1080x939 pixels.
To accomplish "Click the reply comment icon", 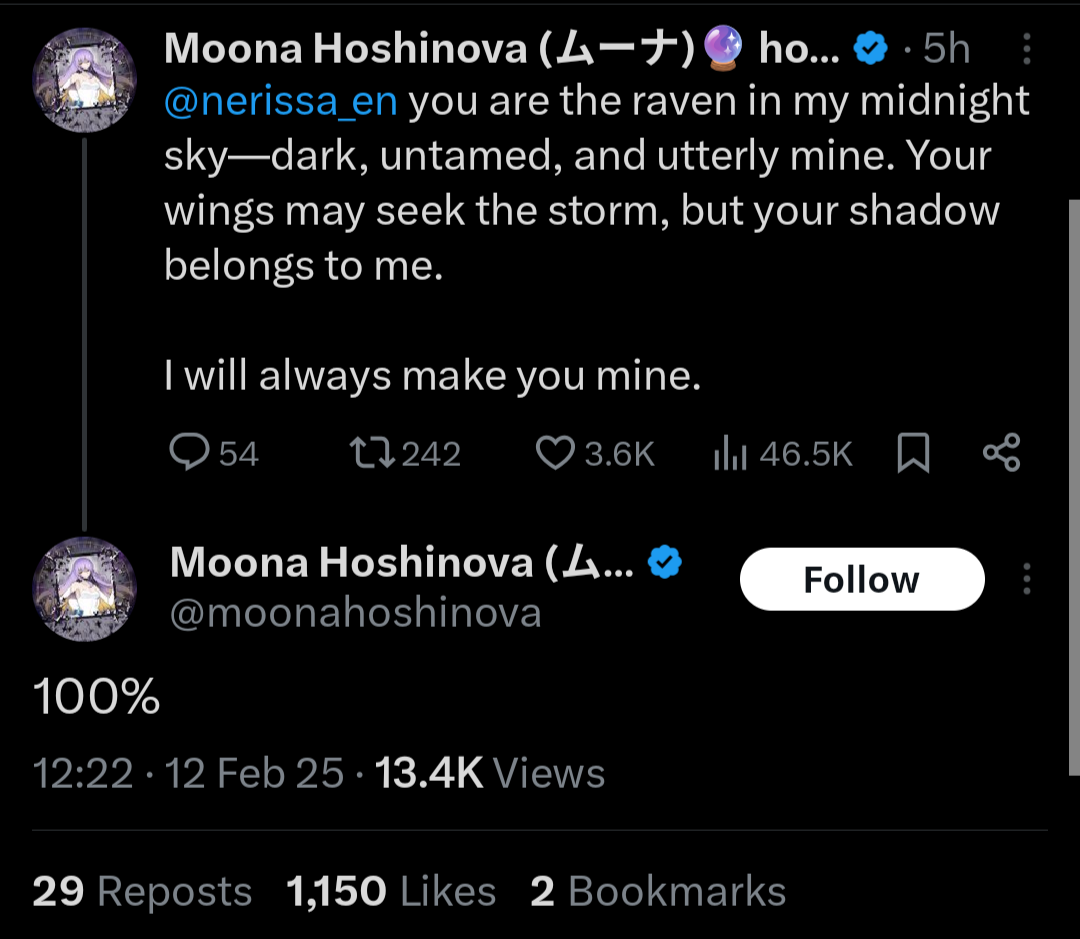I will pyautogui.click(x=187, y=453).
